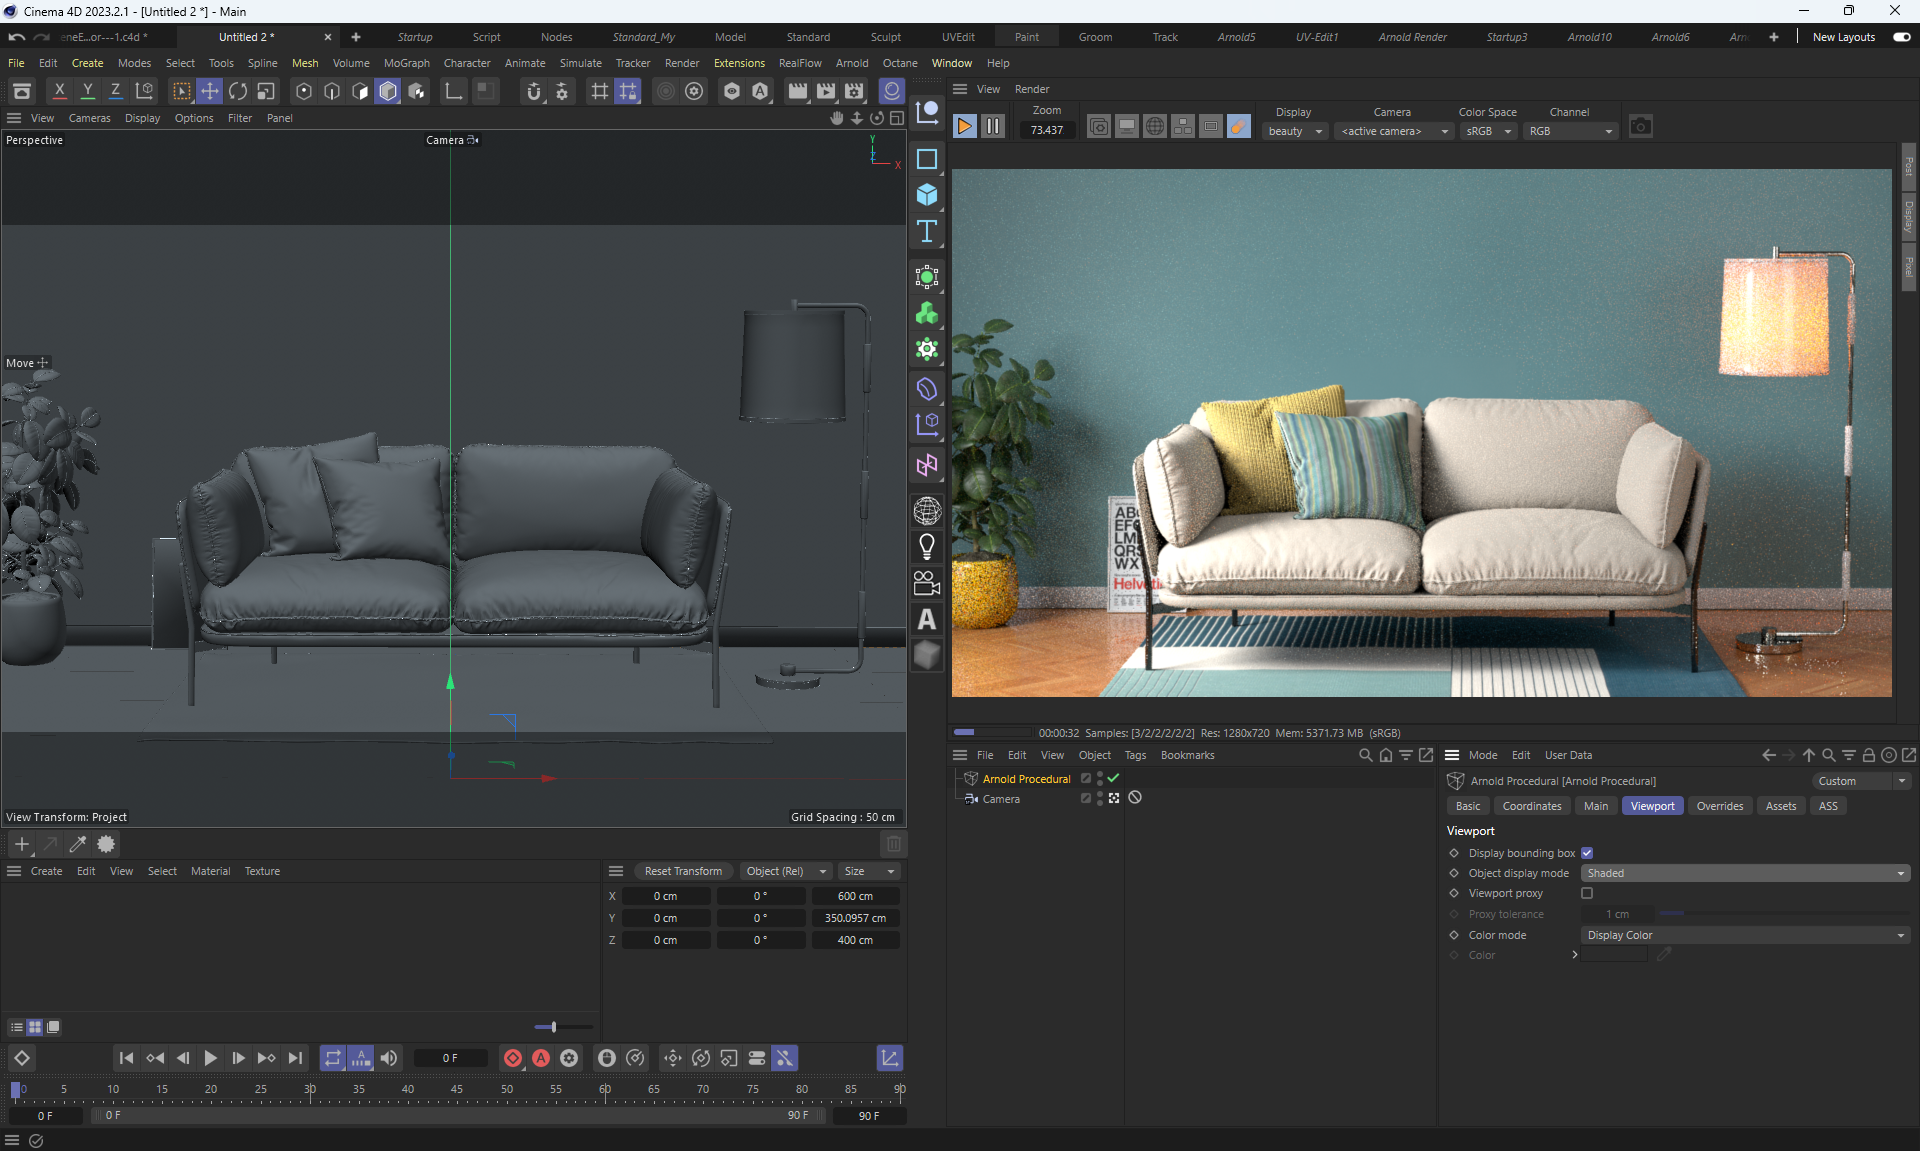Select the Move tool in toolbar
Screen dimensions: 1920x1151
(x=210, y=91)
